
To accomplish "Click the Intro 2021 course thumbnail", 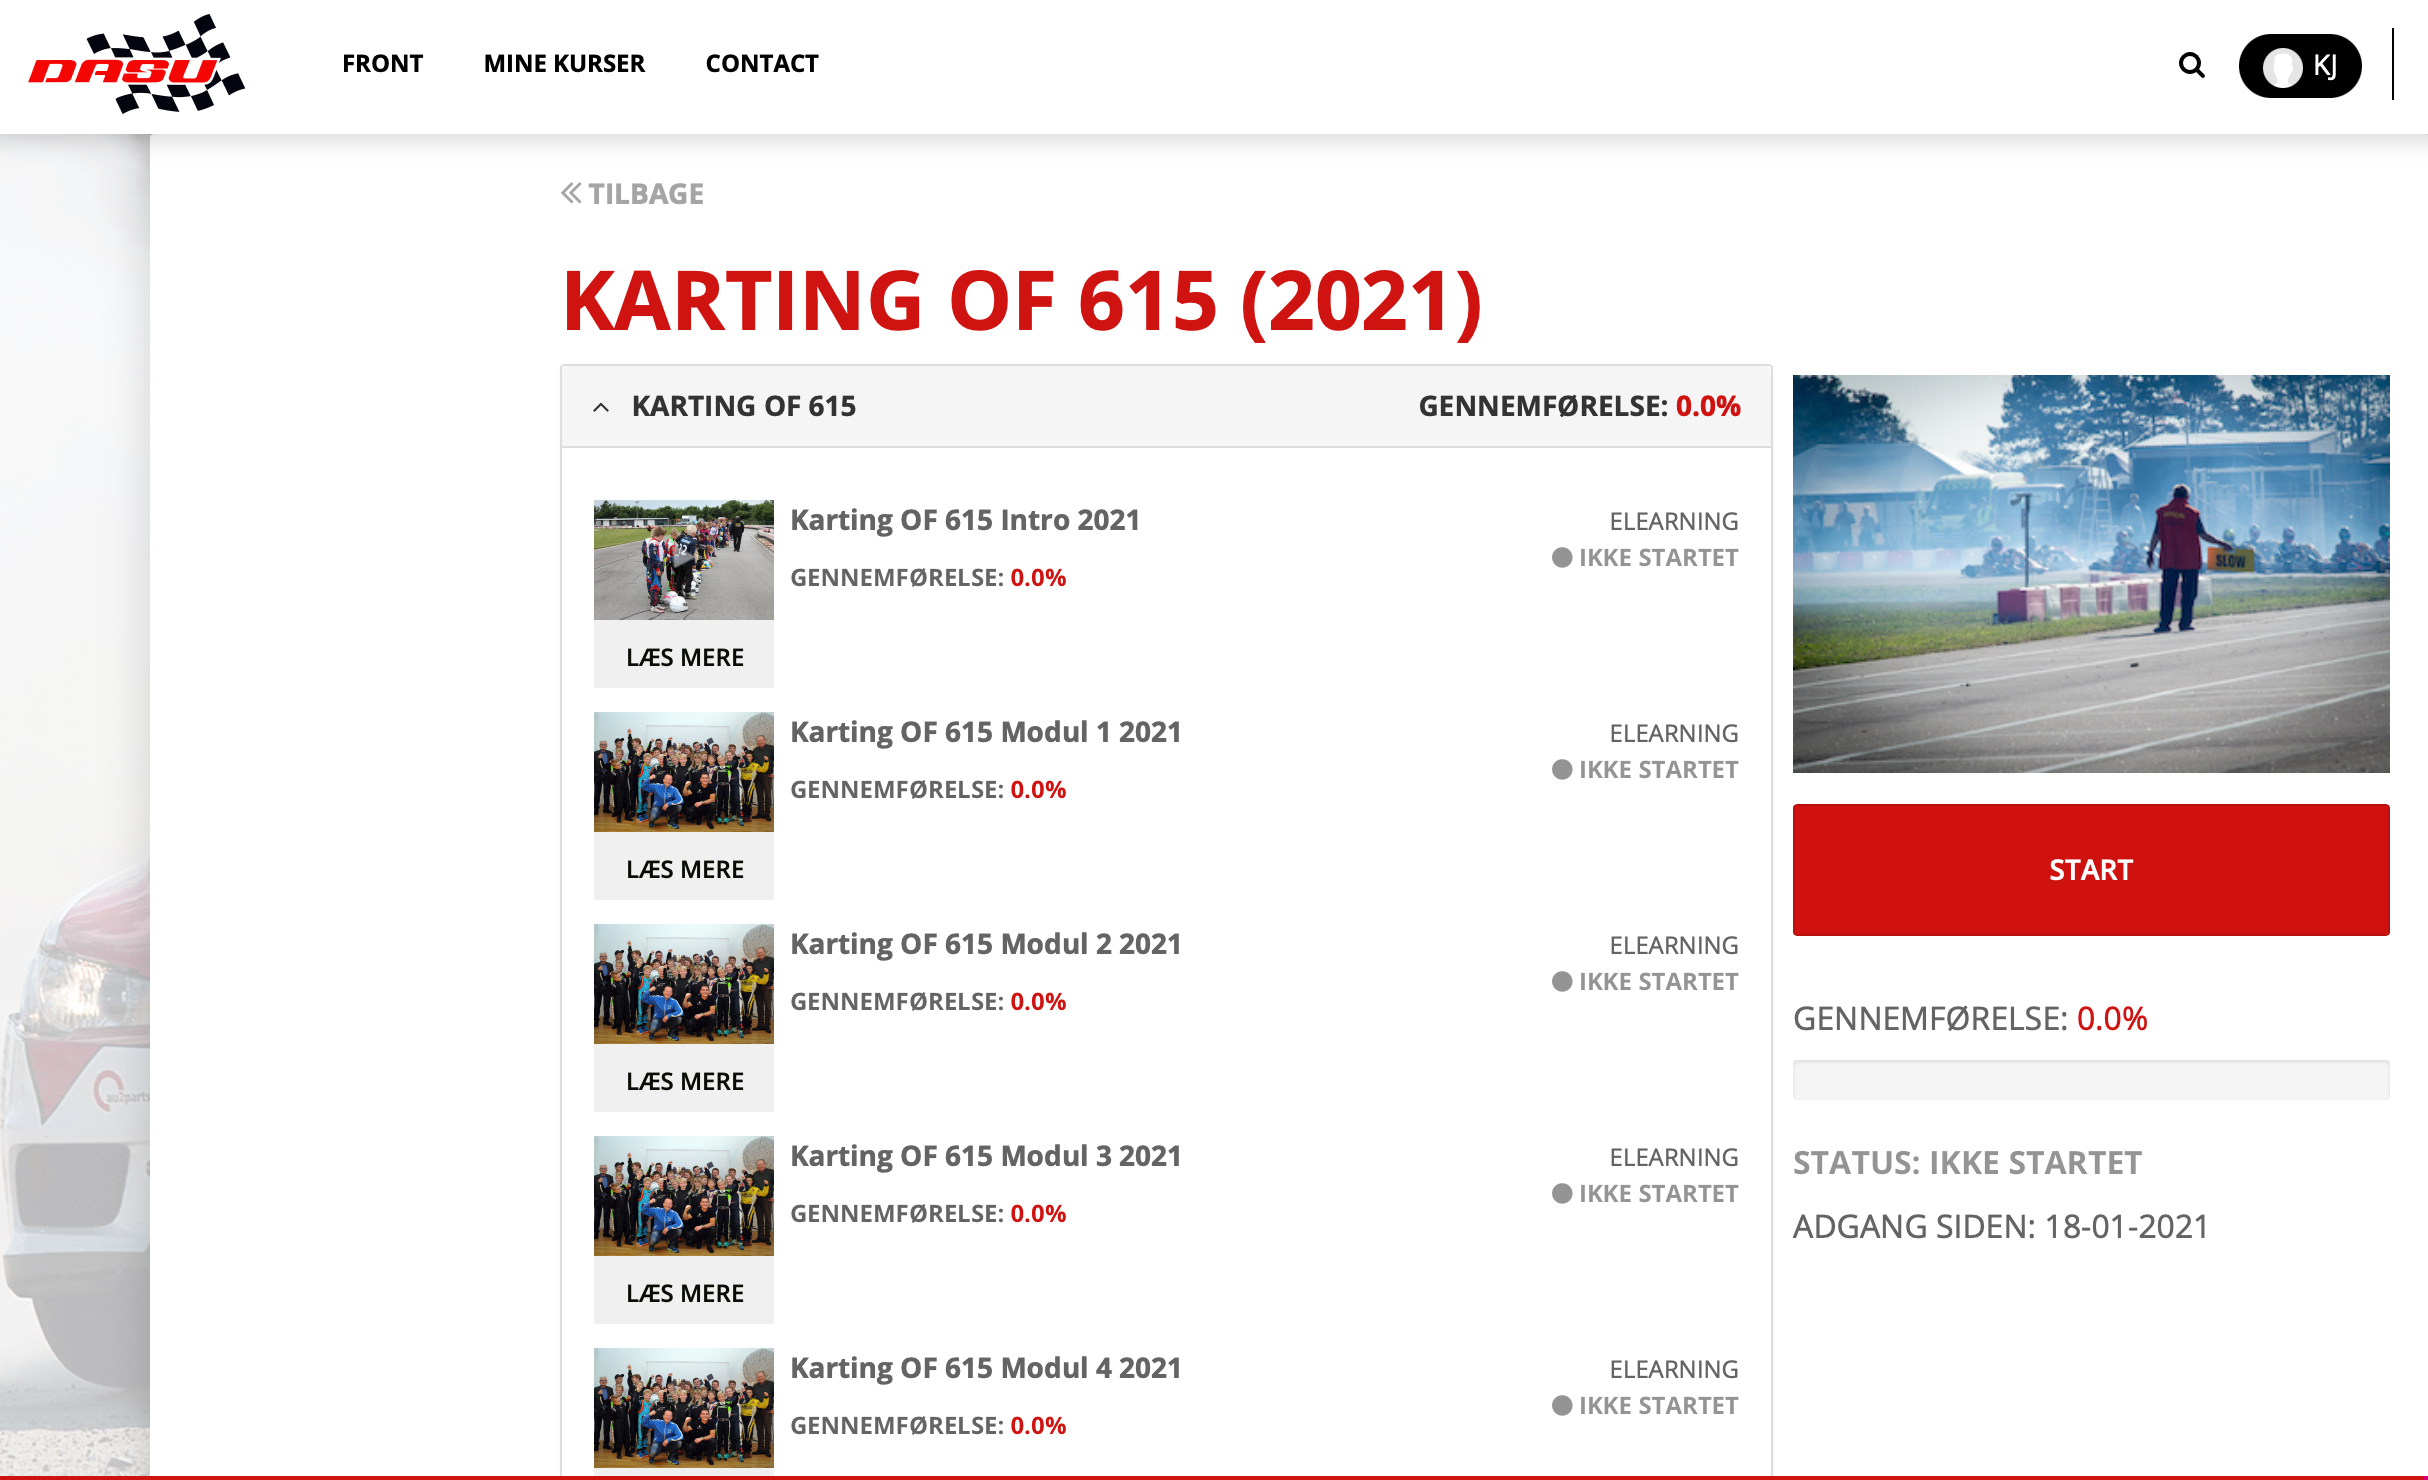I will pyautogui.click(x=684, y=560).
